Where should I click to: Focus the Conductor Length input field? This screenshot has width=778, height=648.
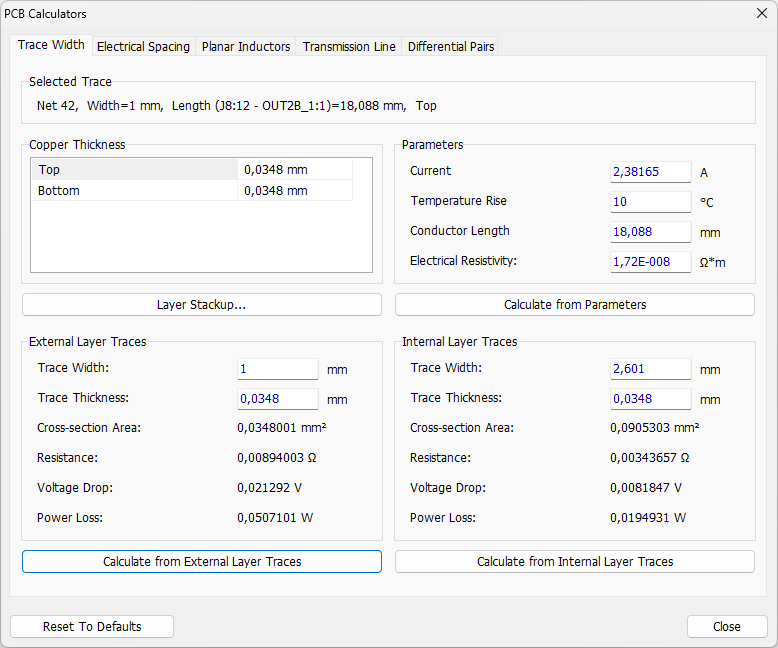[x=650, y=232]
